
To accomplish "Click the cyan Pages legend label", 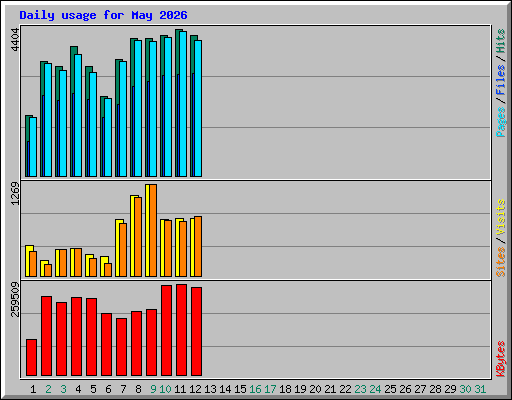I will coord(501,122).
